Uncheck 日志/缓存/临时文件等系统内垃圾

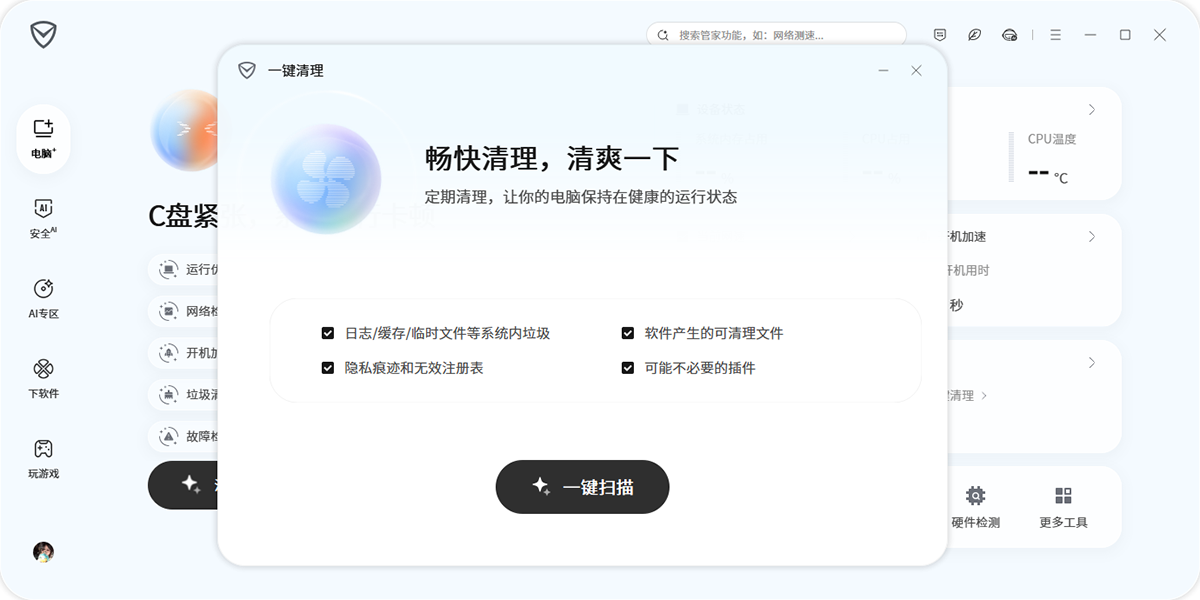(x=328, y=332)
